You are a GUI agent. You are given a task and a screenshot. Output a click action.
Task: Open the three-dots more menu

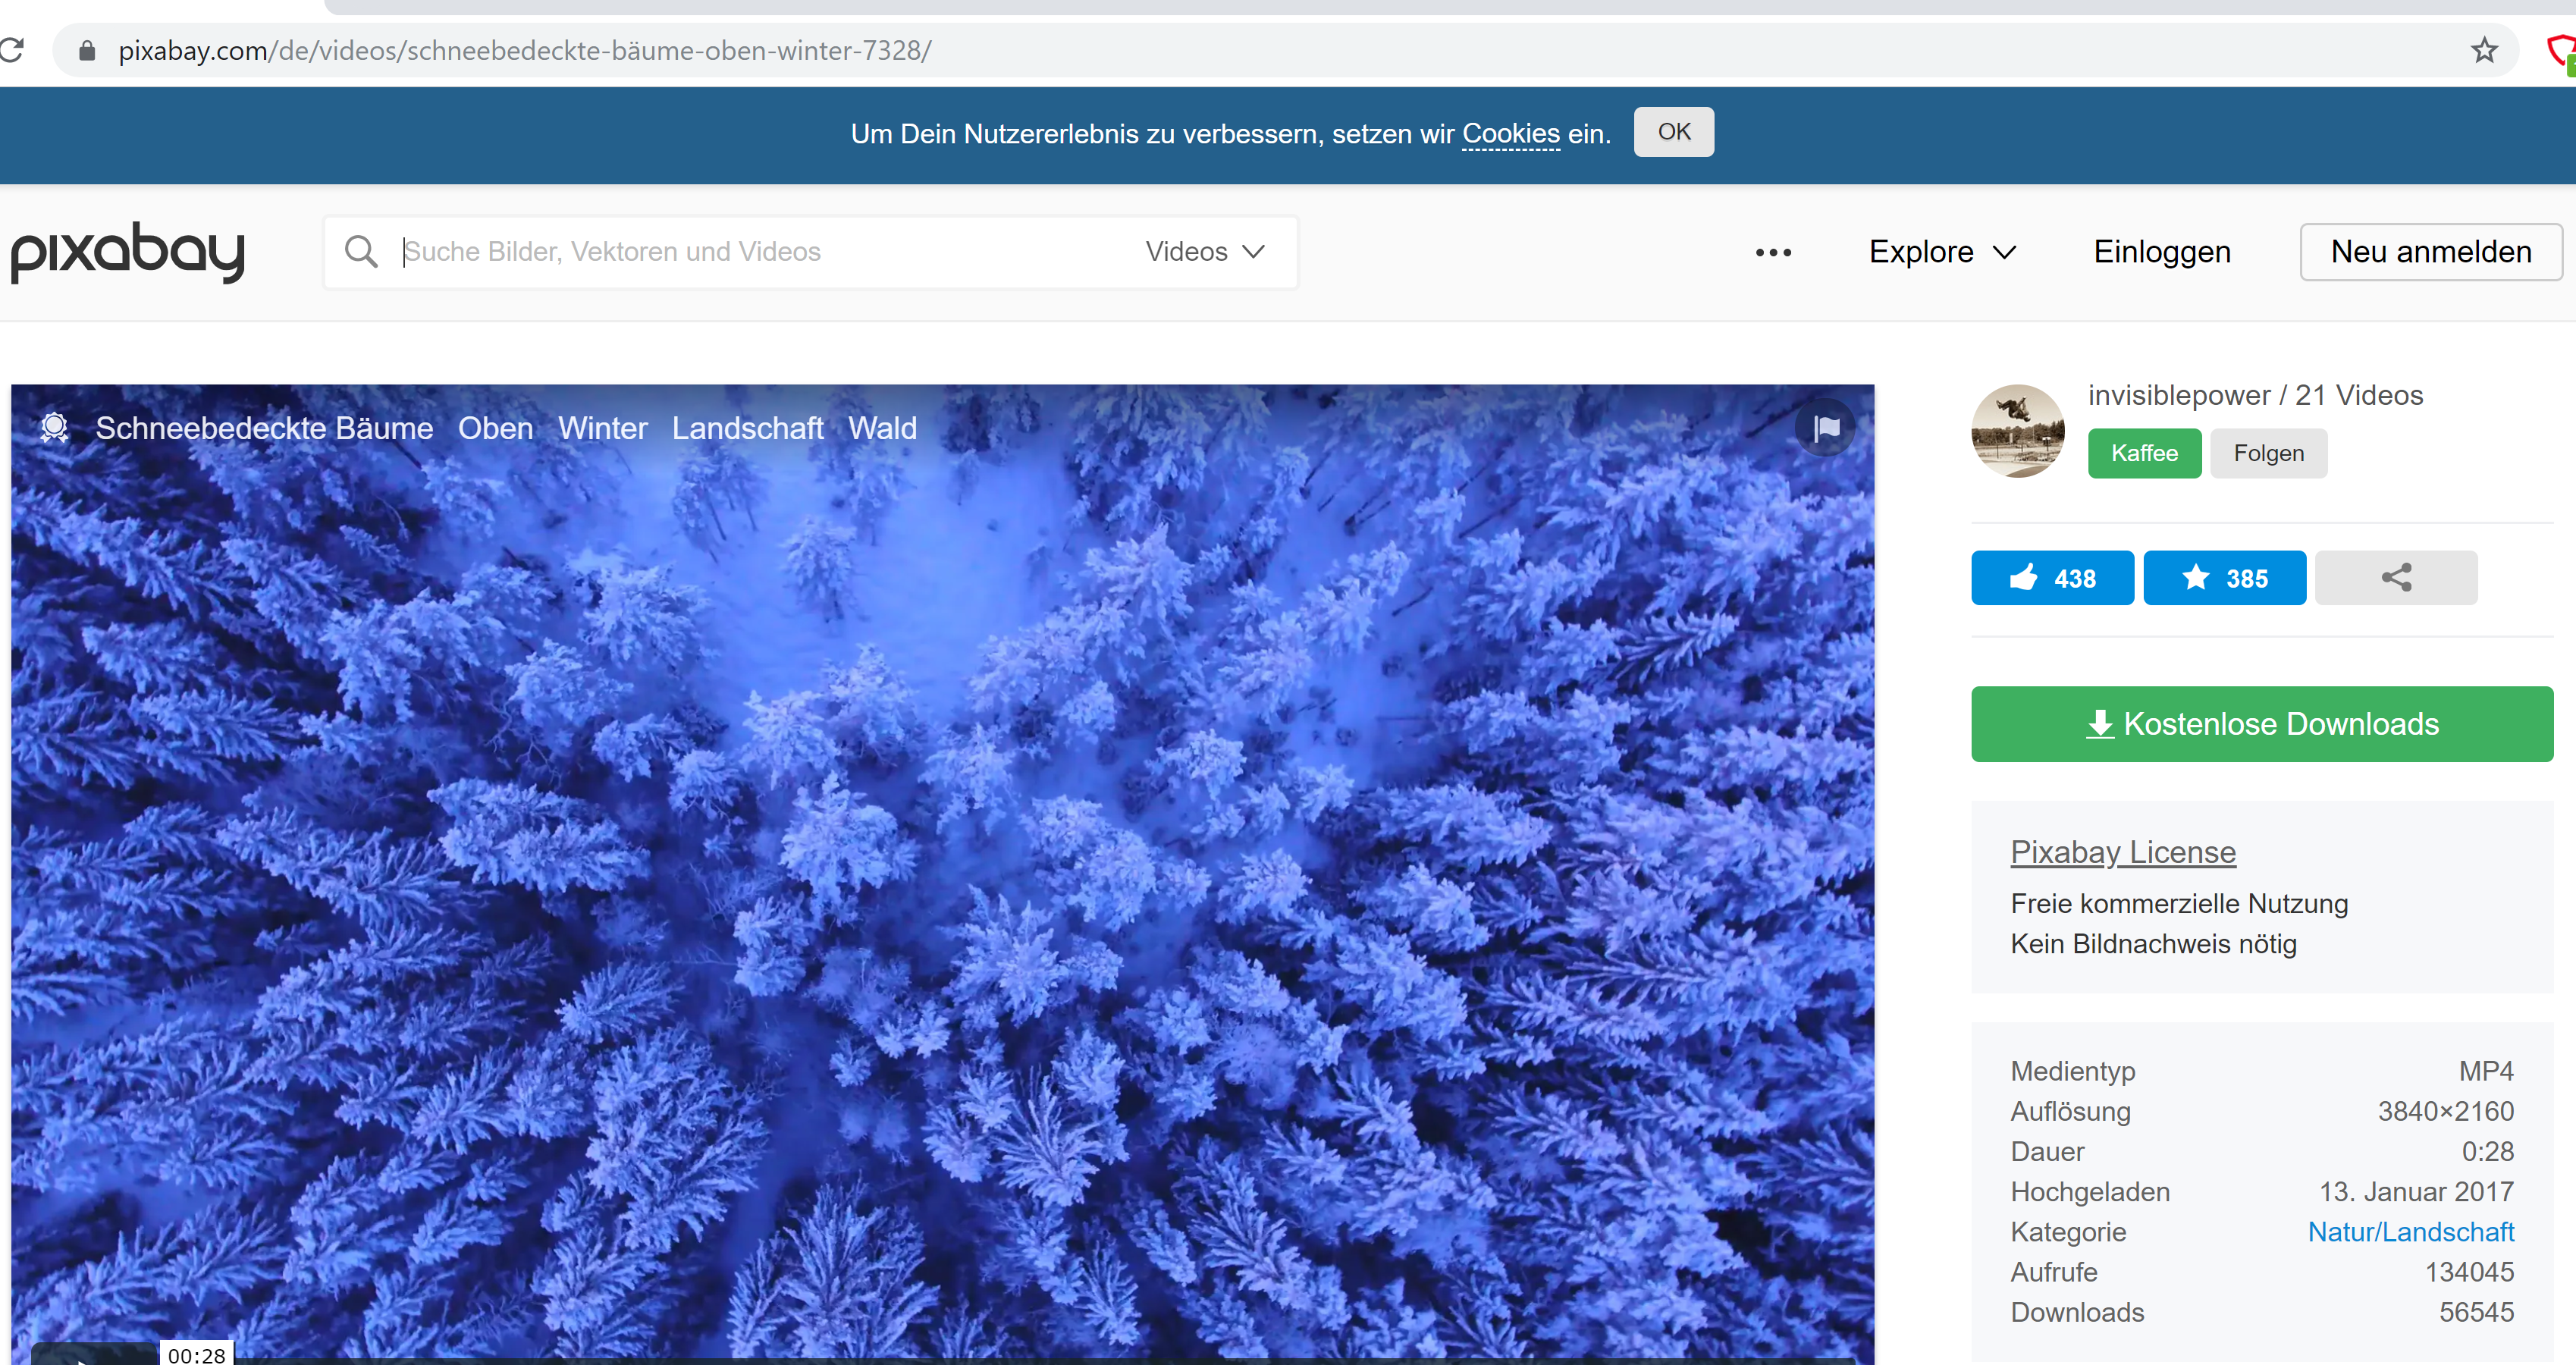[1773, 252]
